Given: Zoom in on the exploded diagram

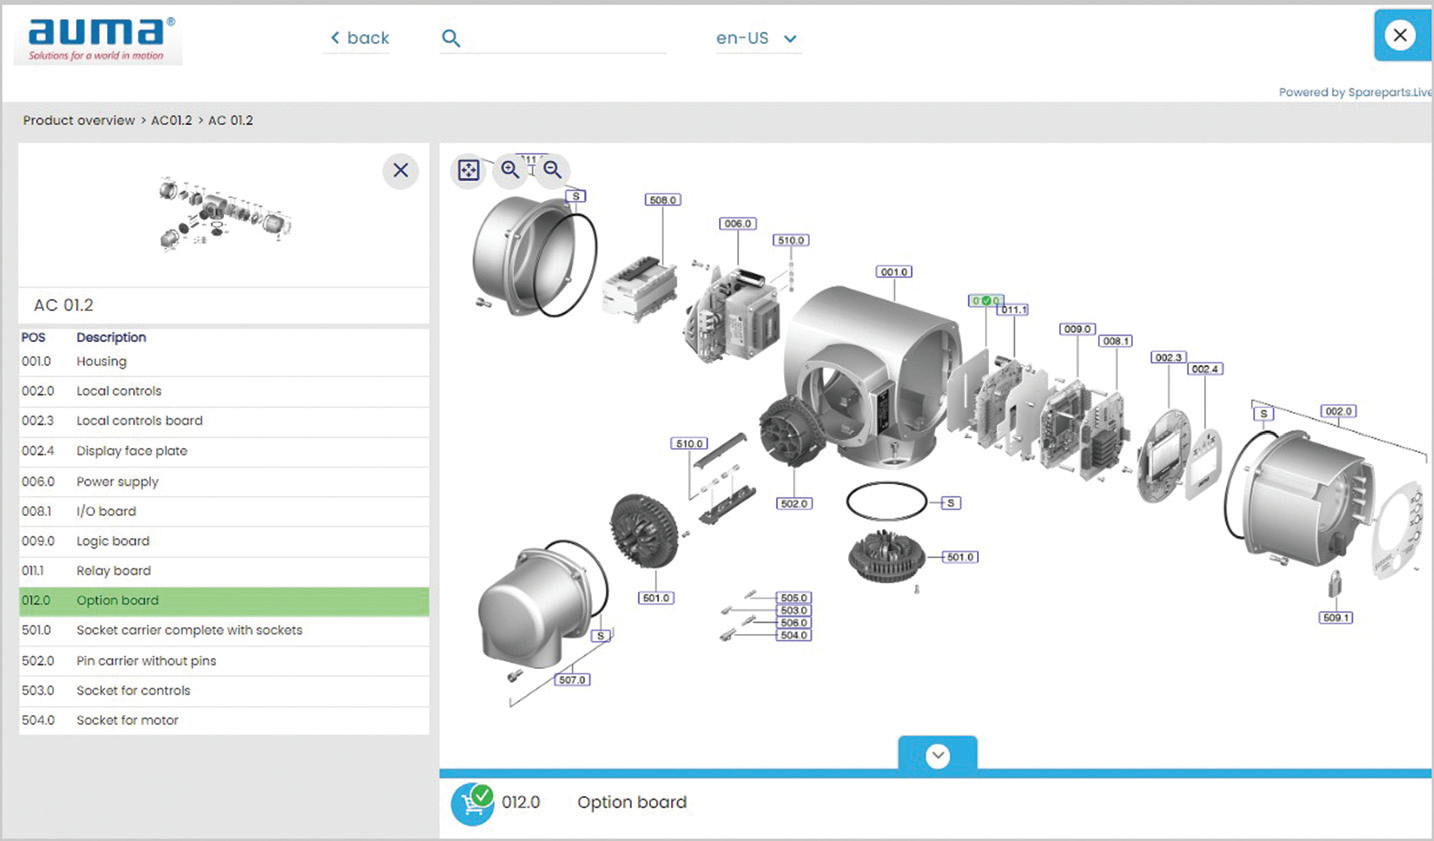Looking at the screenshot, I should (510, 170).
